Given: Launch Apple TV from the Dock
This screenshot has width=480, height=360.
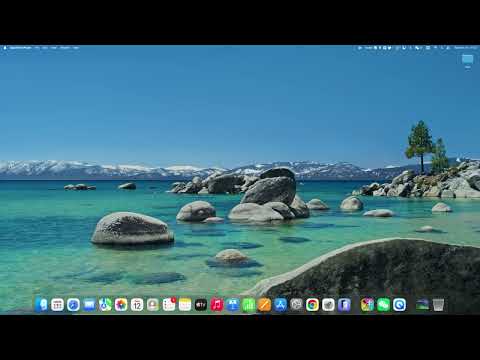Looking at the screenshot, I should (201, 305).
